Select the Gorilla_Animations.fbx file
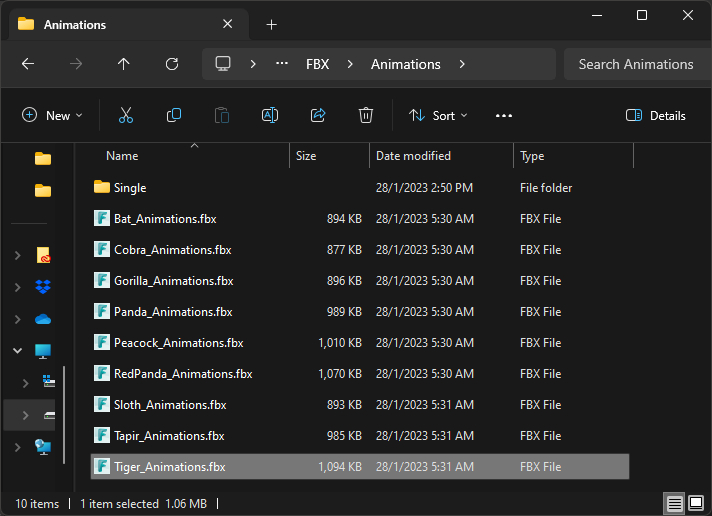 coord(173,281)
